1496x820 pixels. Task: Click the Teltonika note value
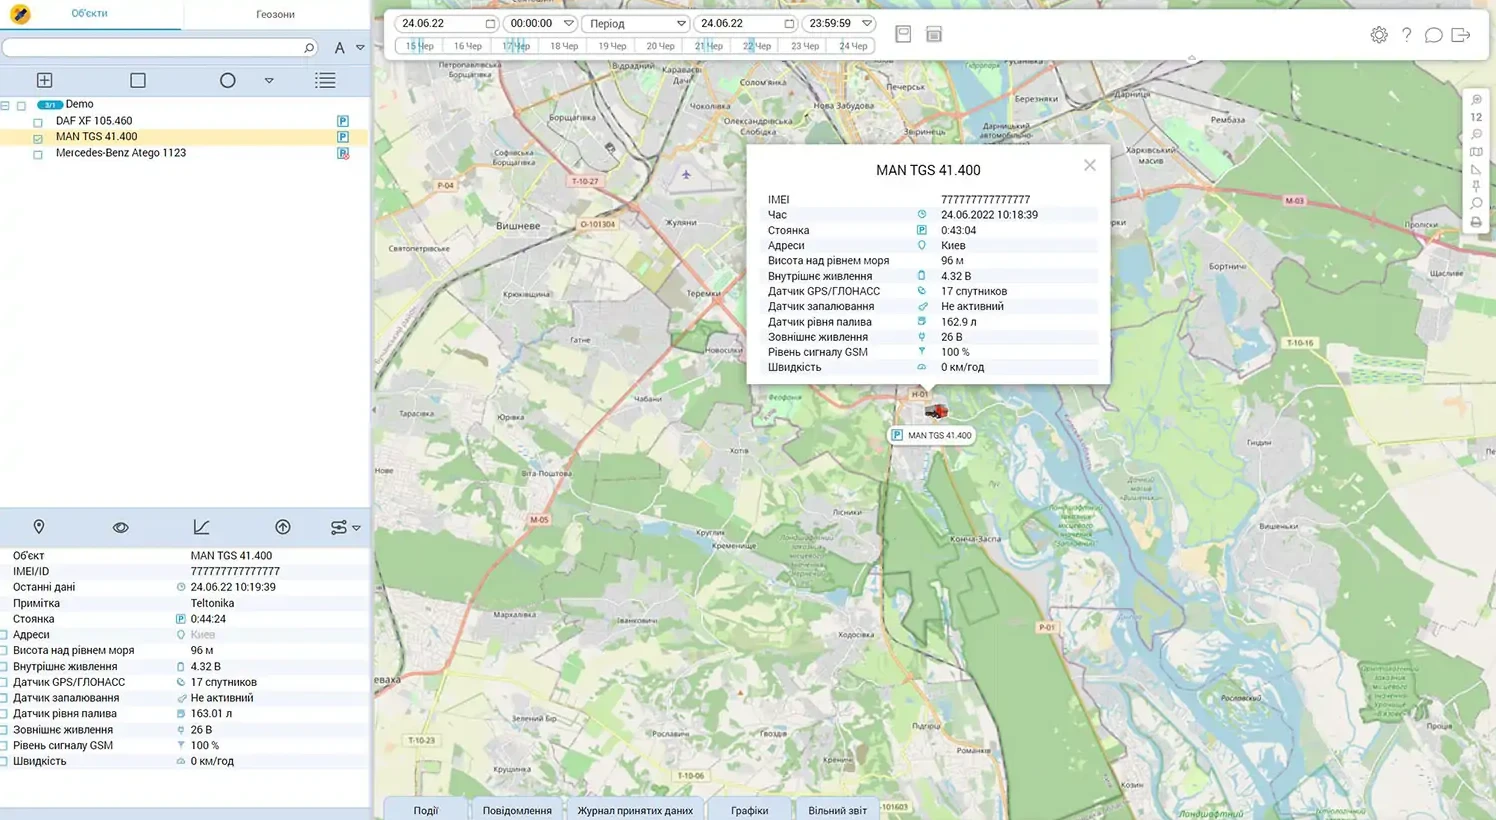click(x=212, y=603)
